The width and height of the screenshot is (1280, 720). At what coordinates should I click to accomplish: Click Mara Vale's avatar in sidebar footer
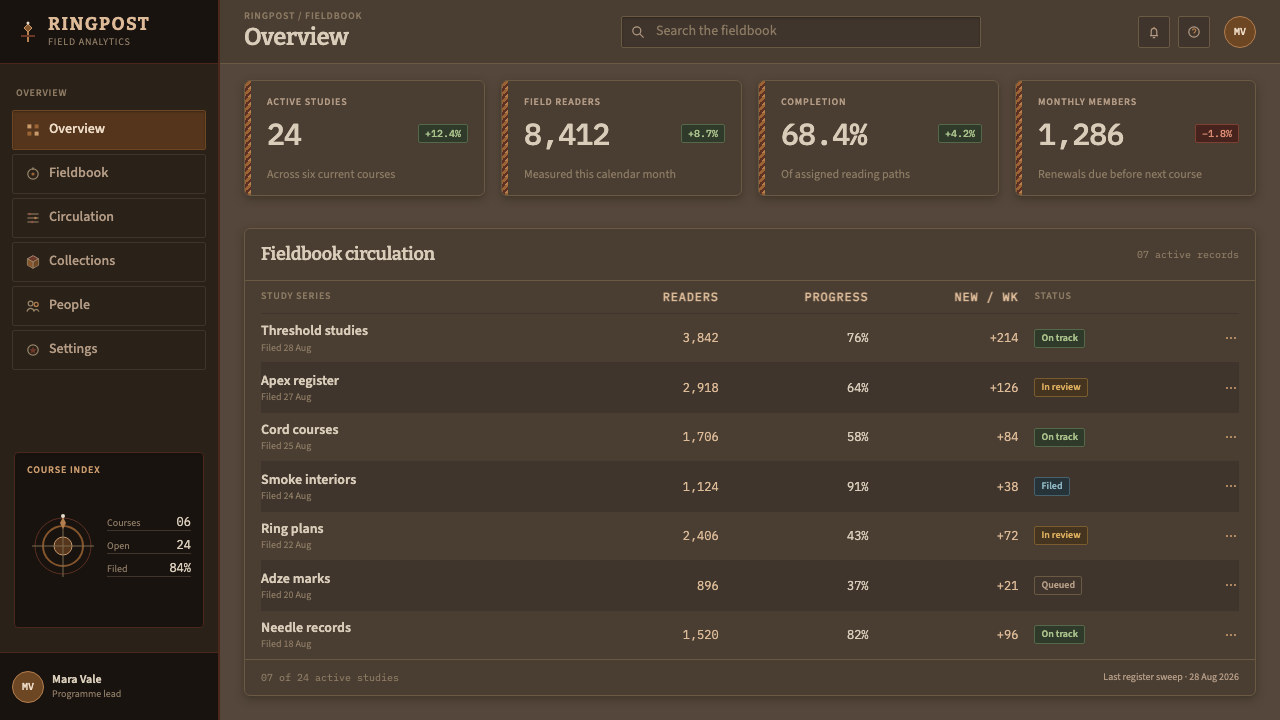tap(28, 687)
